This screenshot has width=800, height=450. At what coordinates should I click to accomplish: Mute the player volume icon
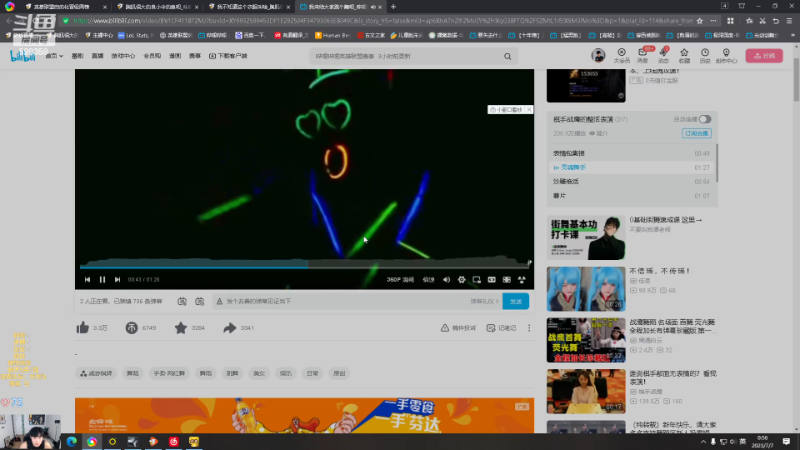pos(446,280)
